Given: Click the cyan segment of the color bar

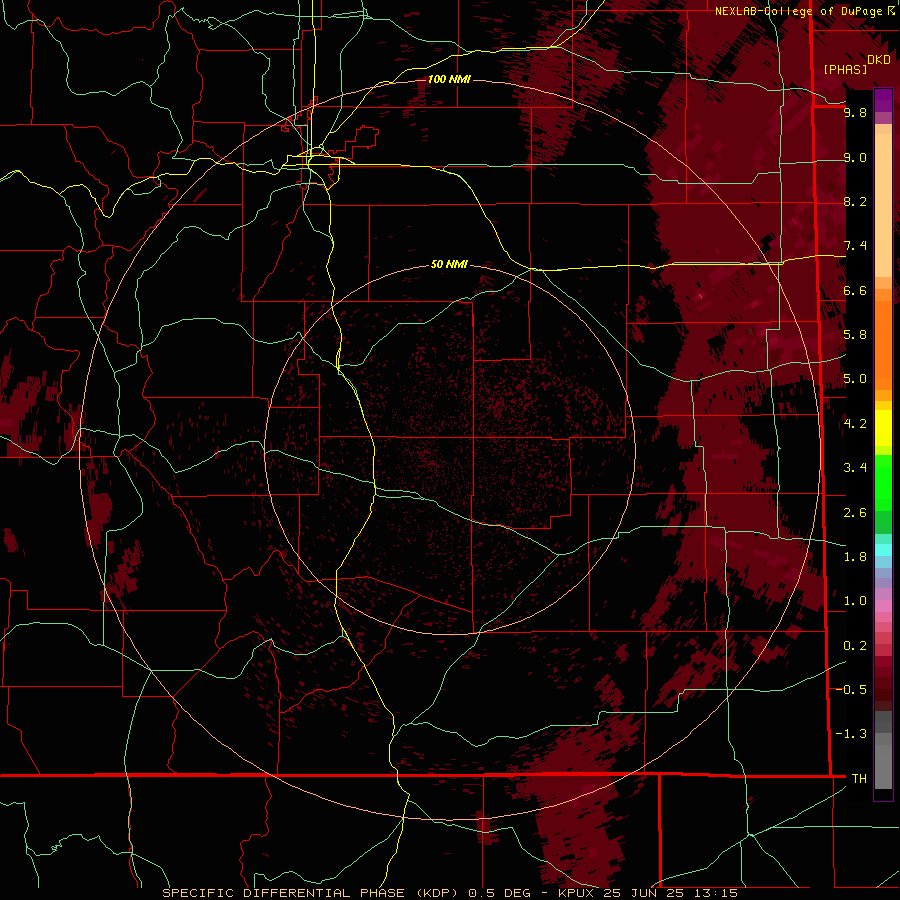Looking at the screenshot, I should tap(883, 549).
